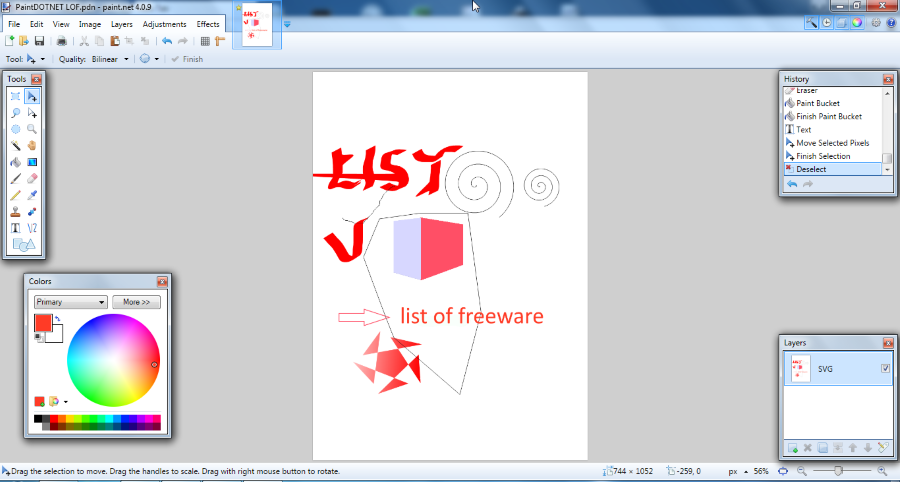Click the open image thumbnail tab
The width and height of the screenshot is (900, 482).
coord(257,25)
